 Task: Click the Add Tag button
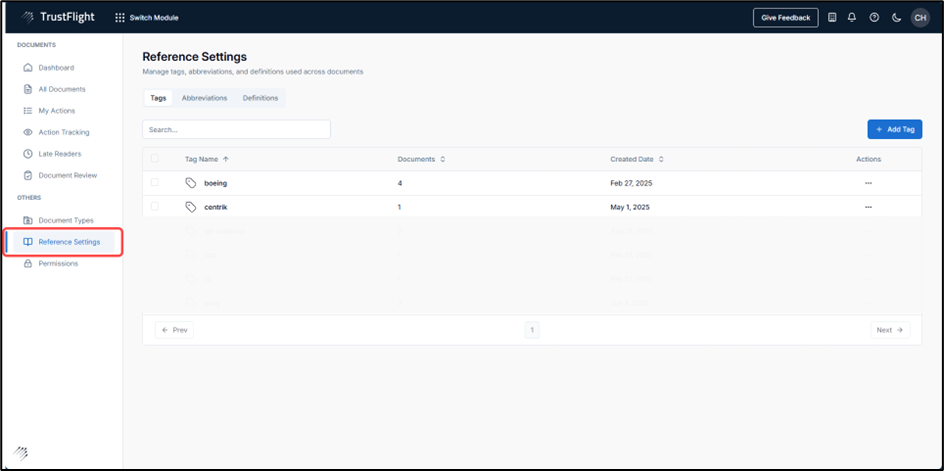click(894, 130)
